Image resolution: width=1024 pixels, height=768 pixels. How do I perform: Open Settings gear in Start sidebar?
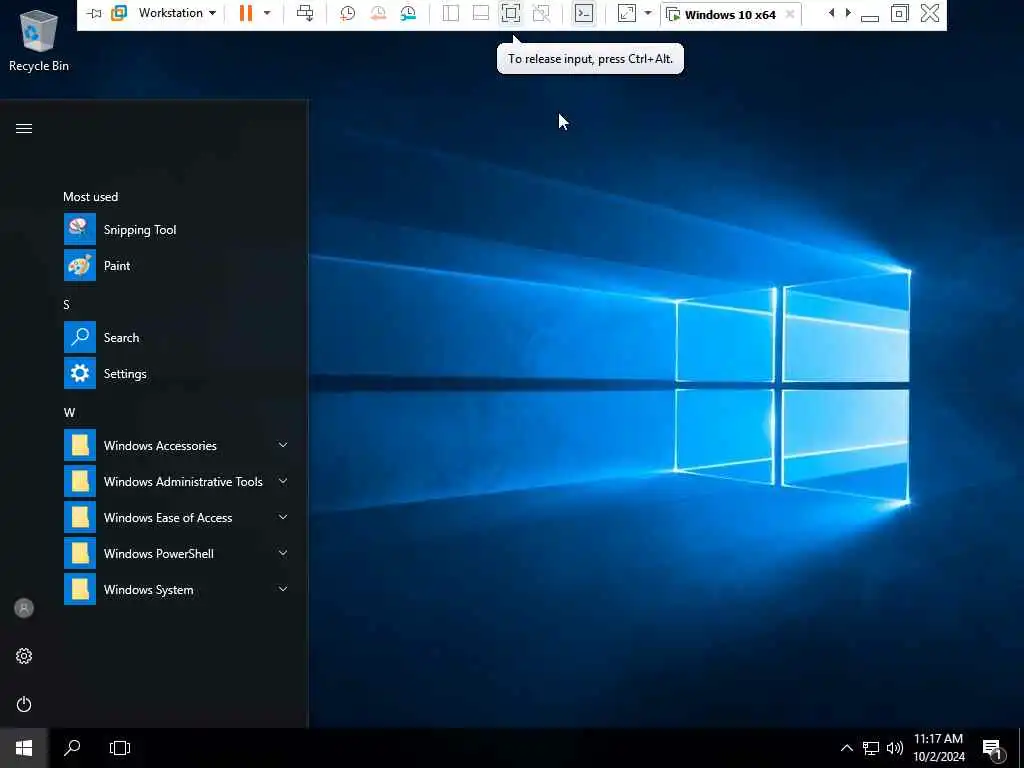tap(24, 656)
